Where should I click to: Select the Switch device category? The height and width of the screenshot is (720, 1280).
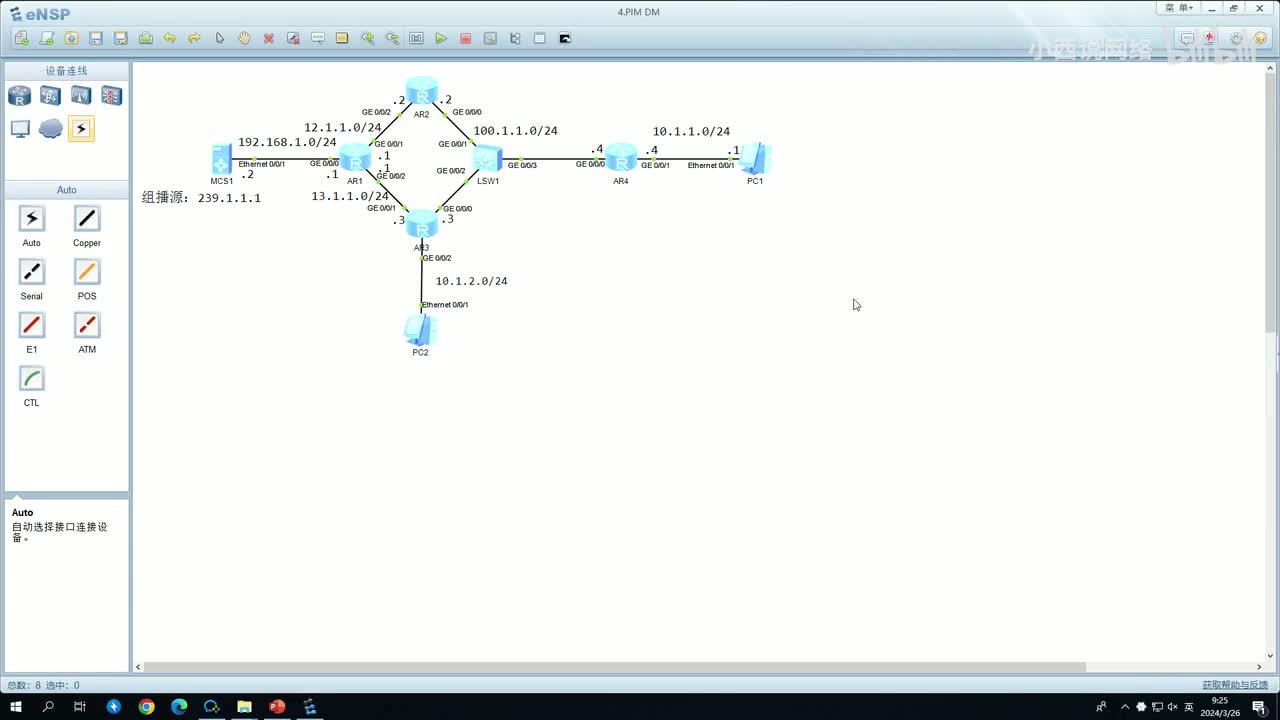tap(50, 96)
